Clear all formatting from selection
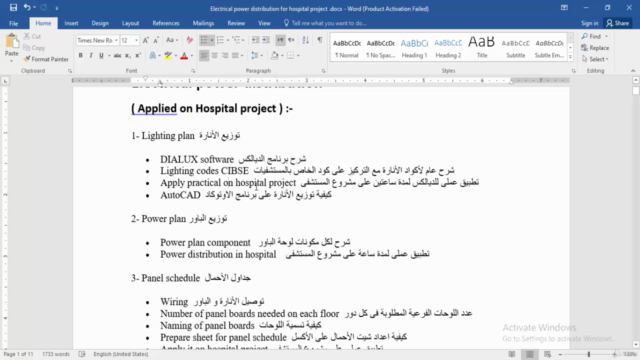This screenshot has width=640, height=360. point(190,40)
